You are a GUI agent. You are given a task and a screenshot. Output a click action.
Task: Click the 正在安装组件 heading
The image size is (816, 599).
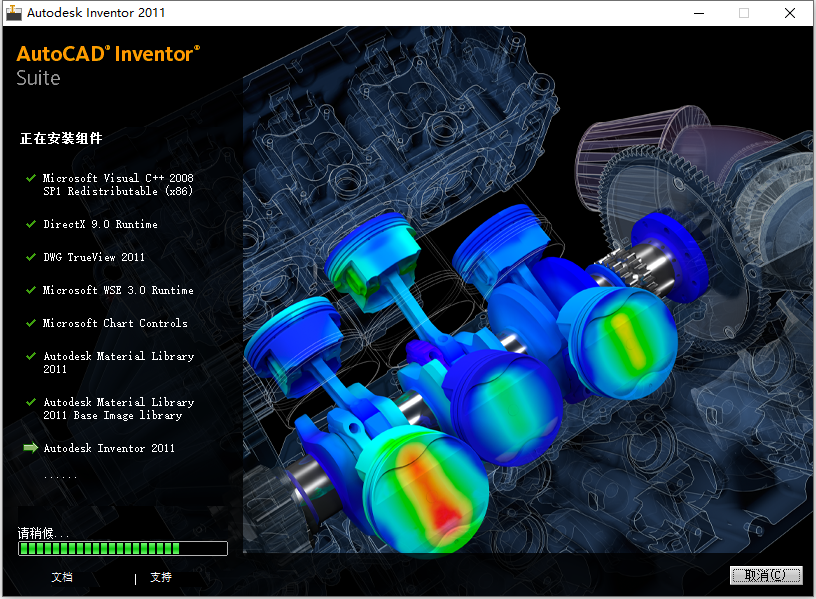(x=61, y=138)
